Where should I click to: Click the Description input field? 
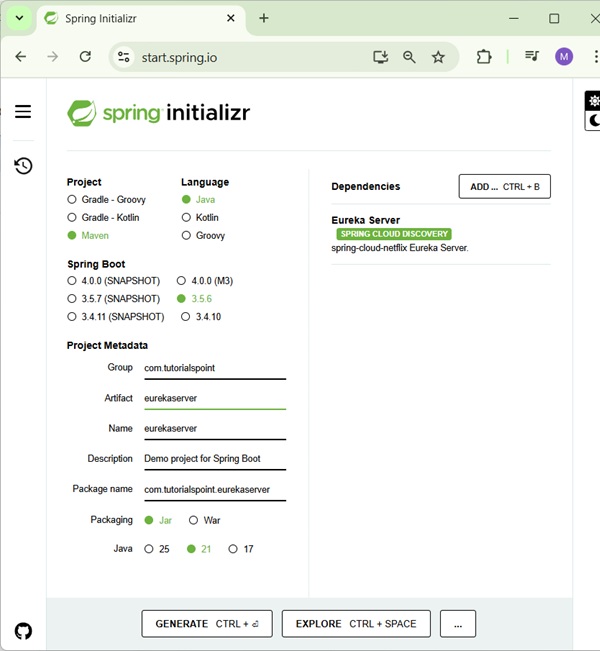point(215,459)
